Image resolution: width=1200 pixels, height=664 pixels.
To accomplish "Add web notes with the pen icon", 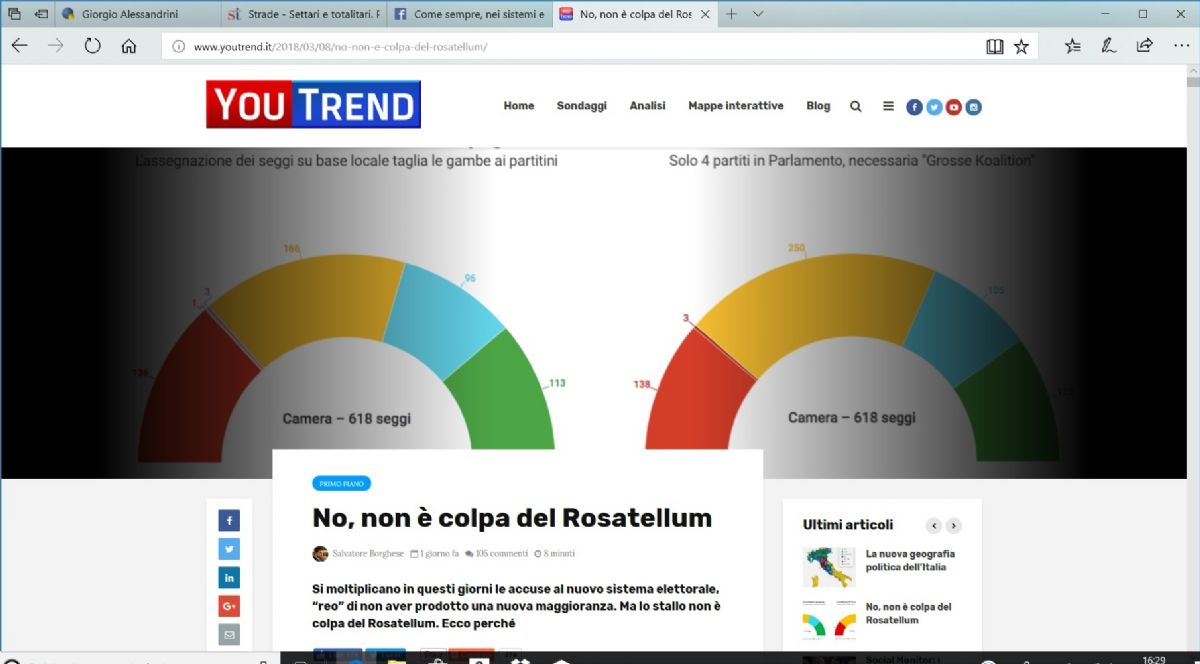I will click(x=1108, y=46).
